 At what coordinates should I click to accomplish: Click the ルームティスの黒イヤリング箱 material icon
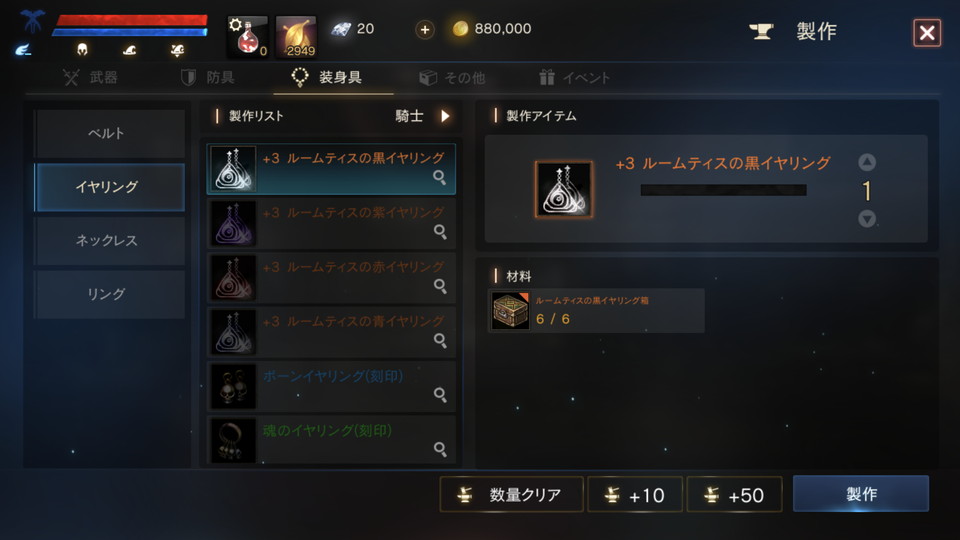click(511, 311)
